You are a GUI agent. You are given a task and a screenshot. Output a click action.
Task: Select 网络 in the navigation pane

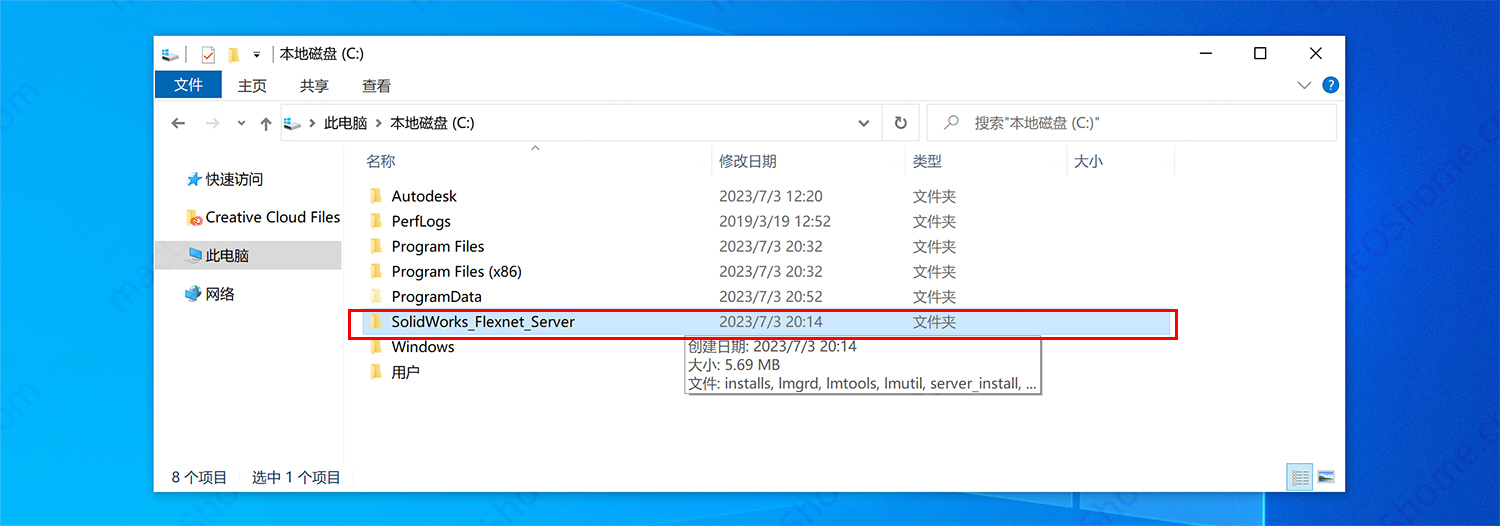coord(220,294)
